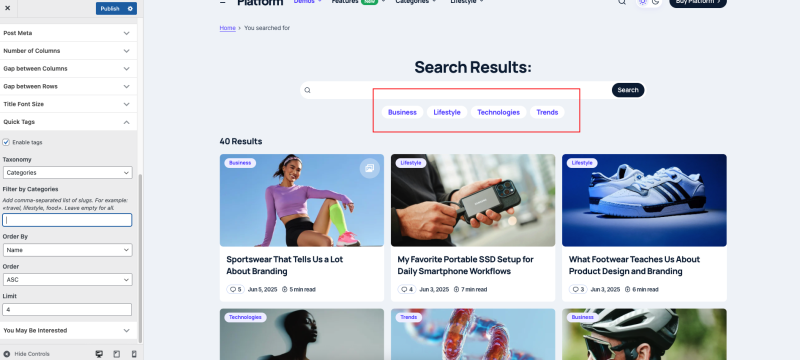
Task: Click gallery icon on sportswear thumbnail
Action: pos(369,168)
